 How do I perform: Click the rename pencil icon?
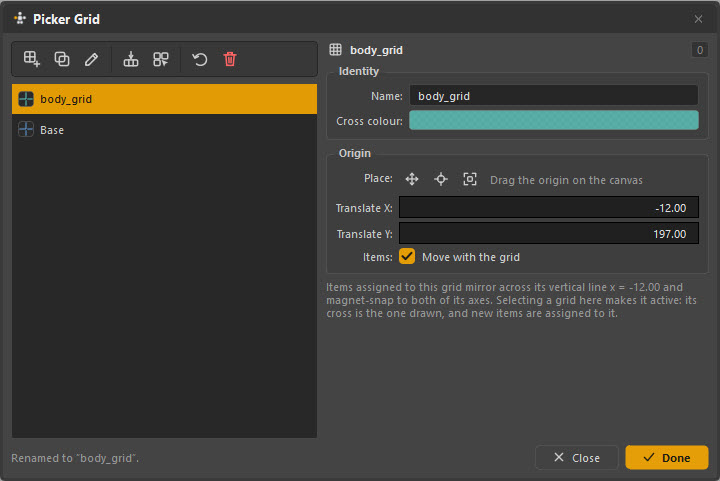point(91,59)
